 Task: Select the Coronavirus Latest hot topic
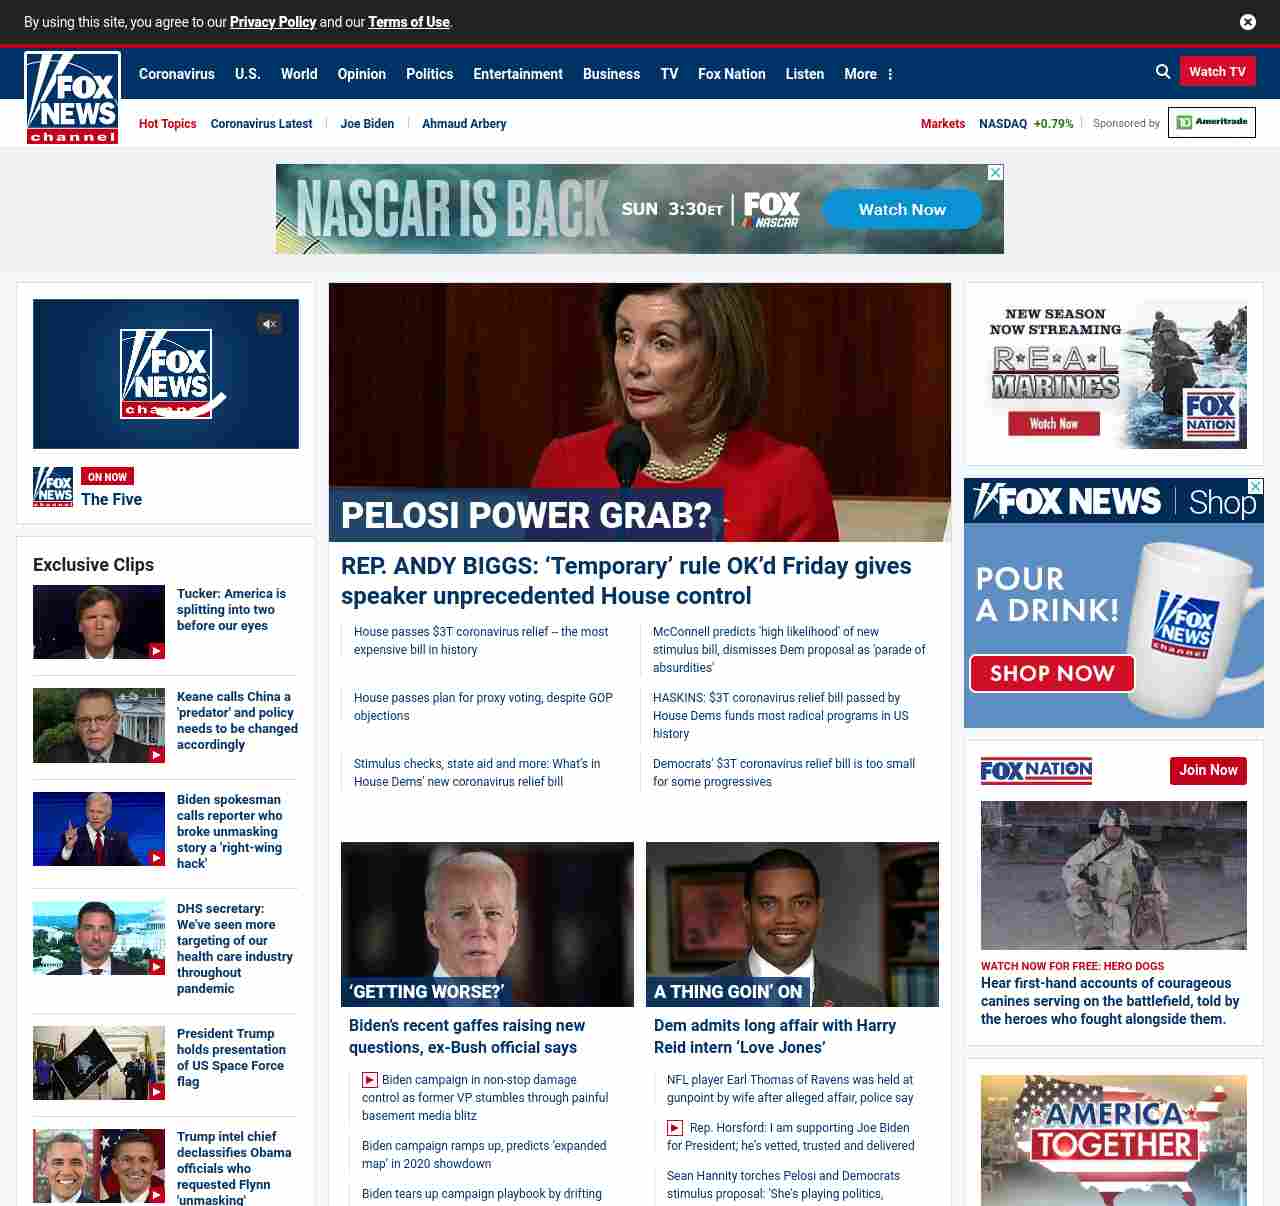coord(261,124)
